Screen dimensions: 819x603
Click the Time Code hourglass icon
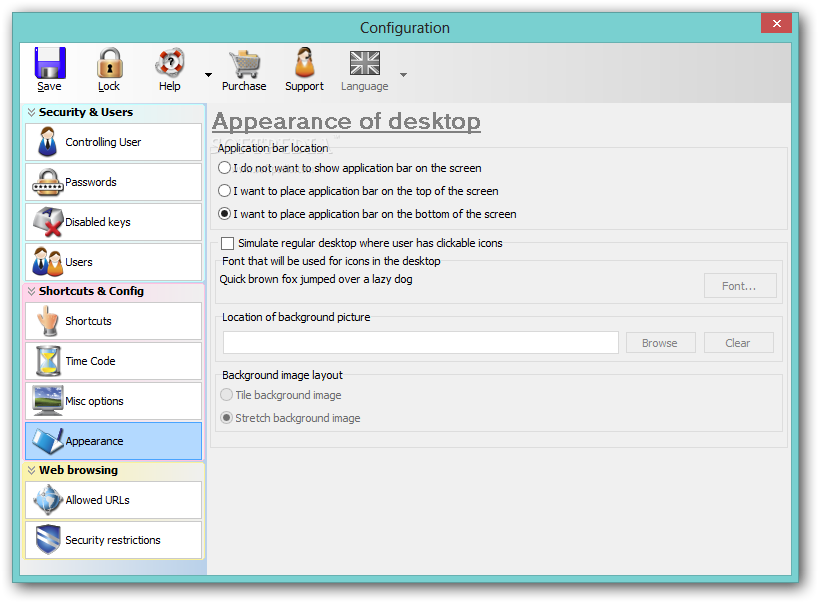point(48,361)
